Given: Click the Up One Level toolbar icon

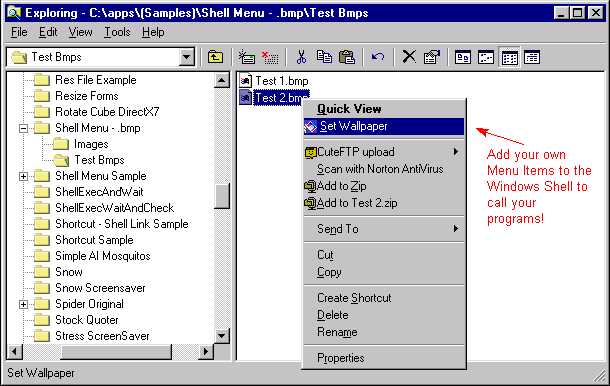Looking at the screenshot, I should [215, 57].
